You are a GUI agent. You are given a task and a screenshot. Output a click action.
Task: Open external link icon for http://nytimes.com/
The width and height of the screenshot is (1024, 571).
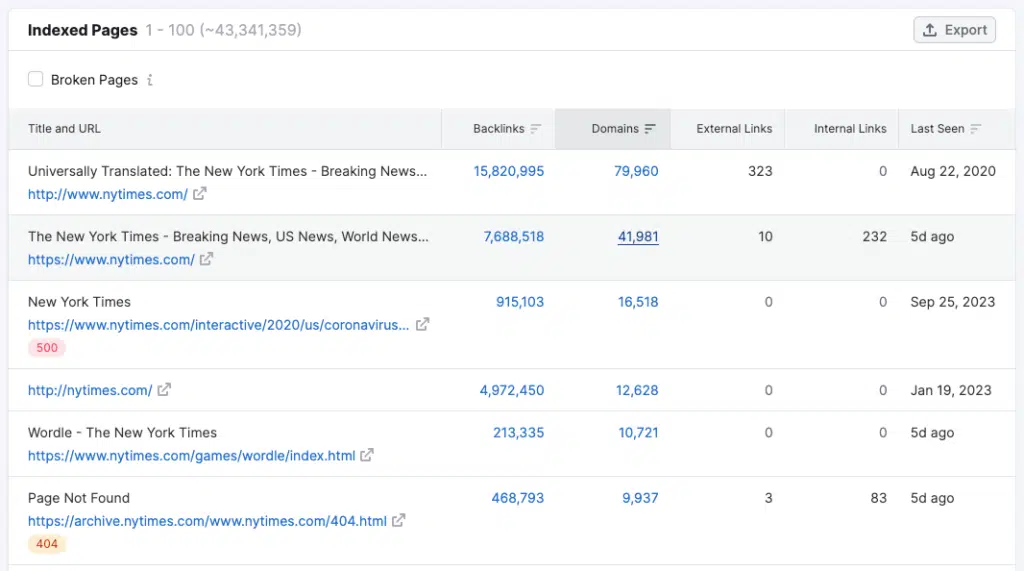[x=164, y=390]
